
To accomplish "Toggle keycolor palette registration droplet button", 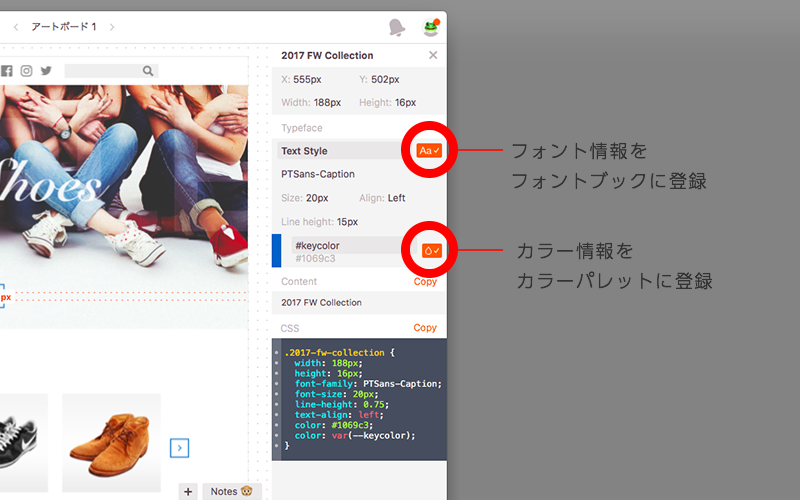I will pyautogui.click(x=432, y=251).
